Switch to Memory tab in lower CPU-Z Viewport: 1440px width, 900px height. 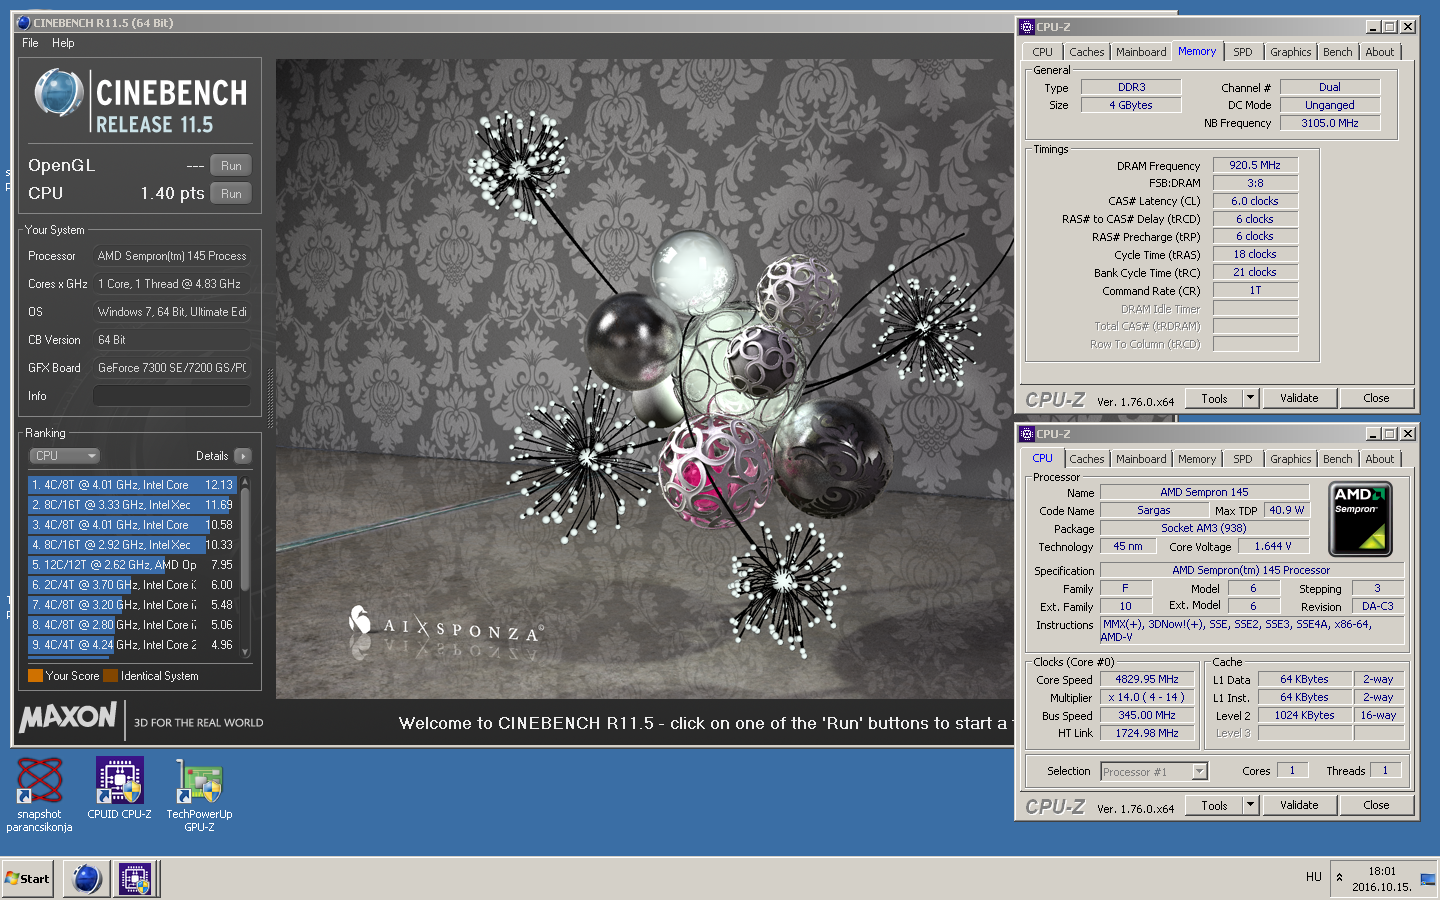coord(1197,459)
